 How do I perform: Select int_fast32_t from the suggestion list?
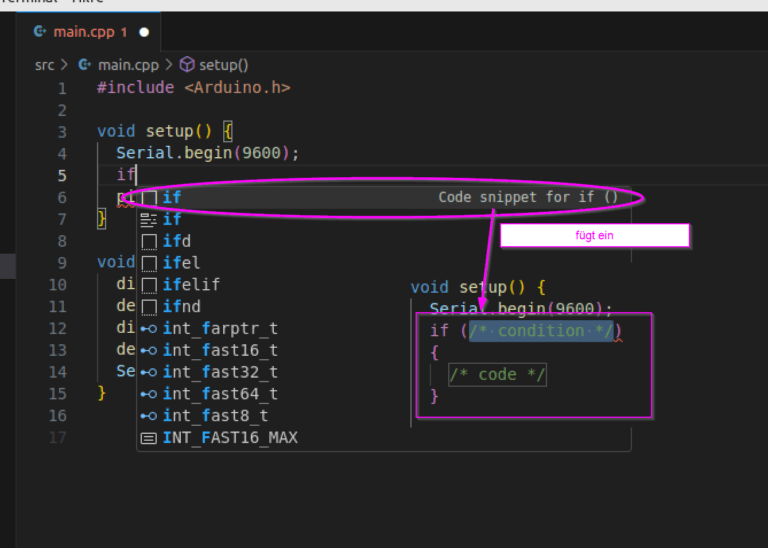coord(220,372)
